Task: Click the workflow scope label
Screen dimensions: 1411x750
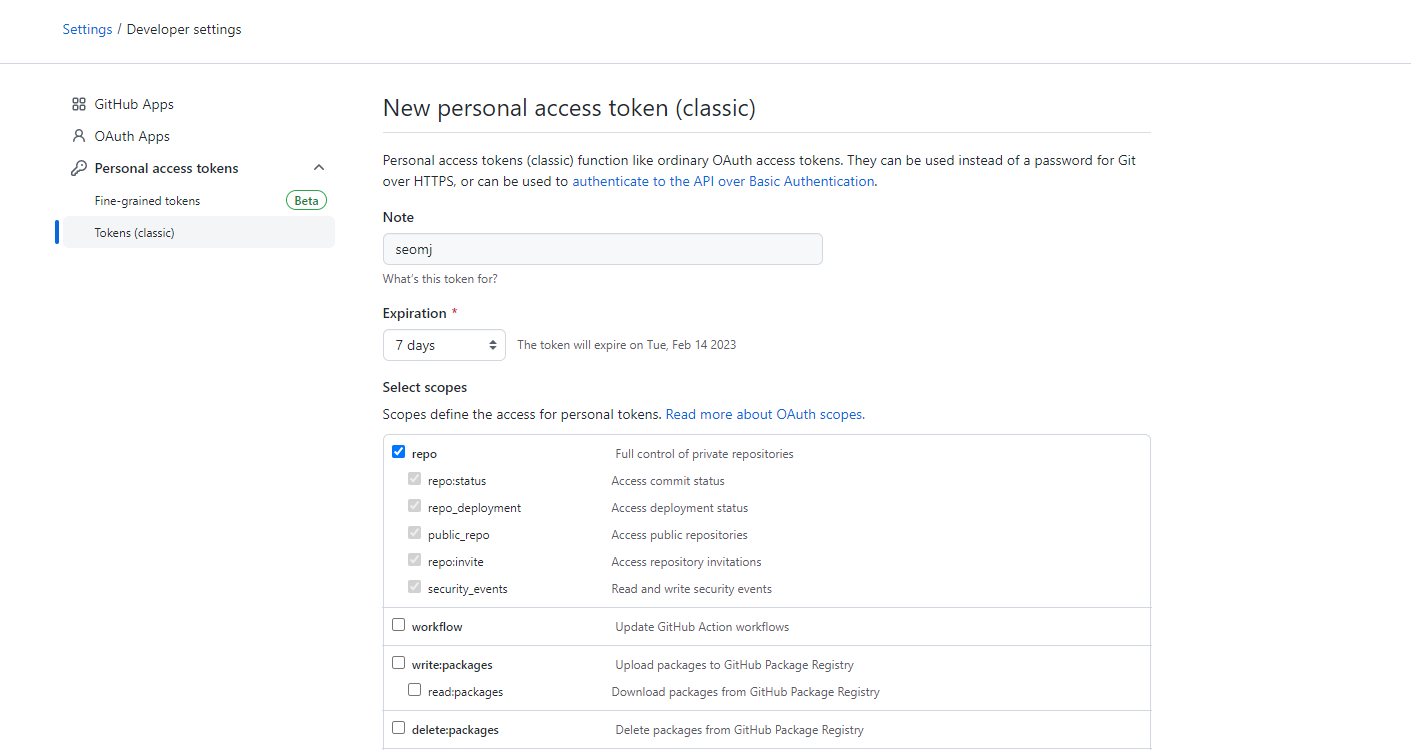Action: click(x=437, y=627)
